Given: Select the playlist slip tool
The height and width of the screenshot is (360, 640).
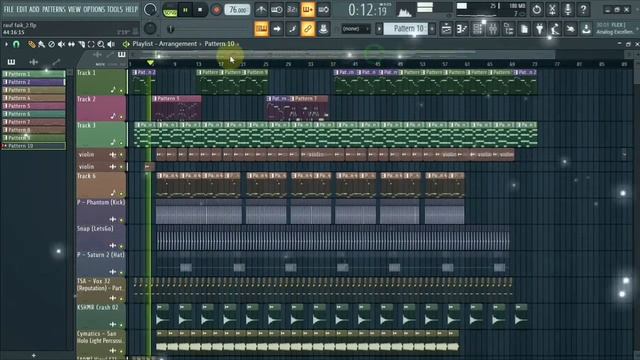Looking at the screenshot, I should click(71, 44).
